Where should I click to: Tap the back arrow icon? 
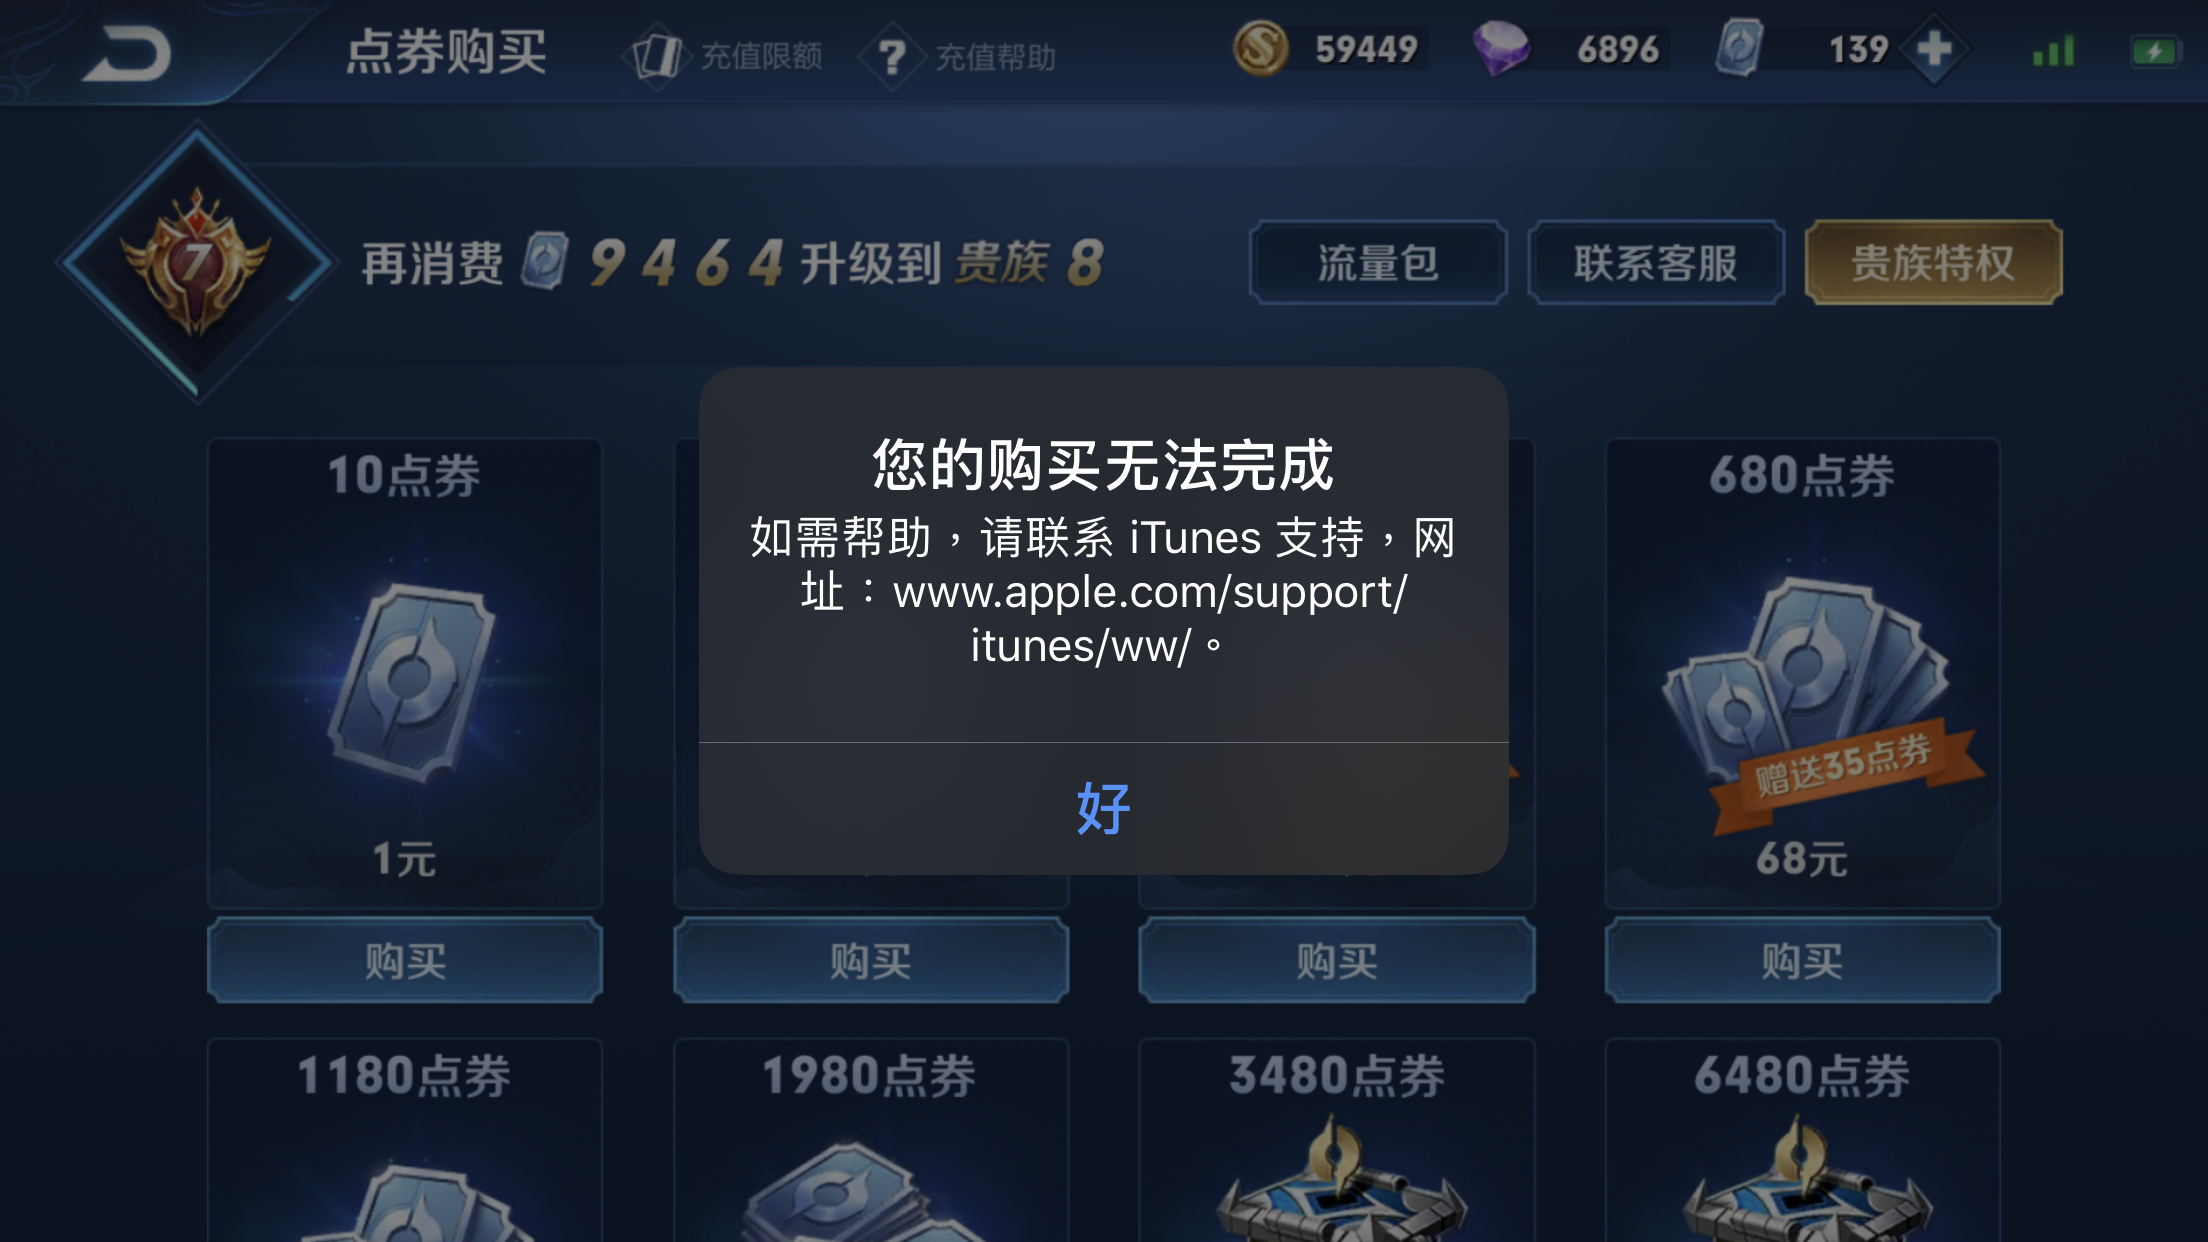coord(127,53)
